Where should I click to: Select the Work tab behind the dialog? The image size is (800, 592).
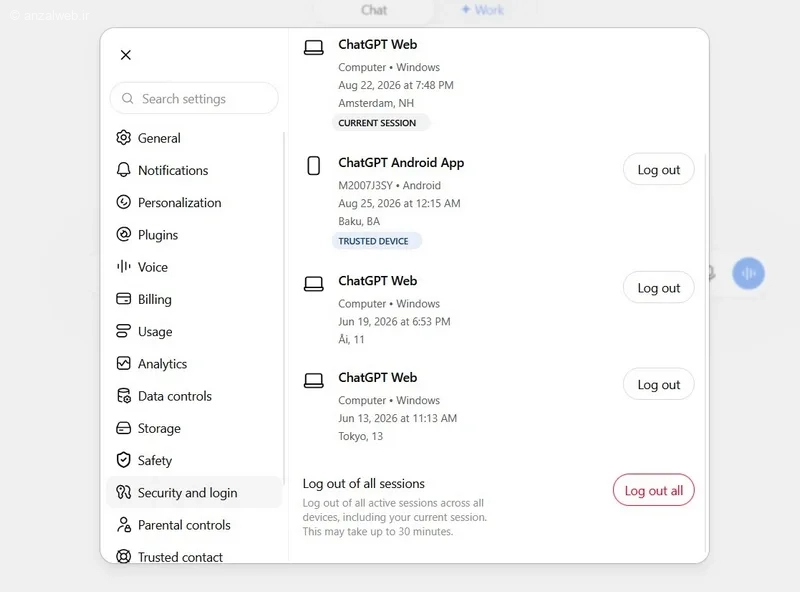pos(483,10)
